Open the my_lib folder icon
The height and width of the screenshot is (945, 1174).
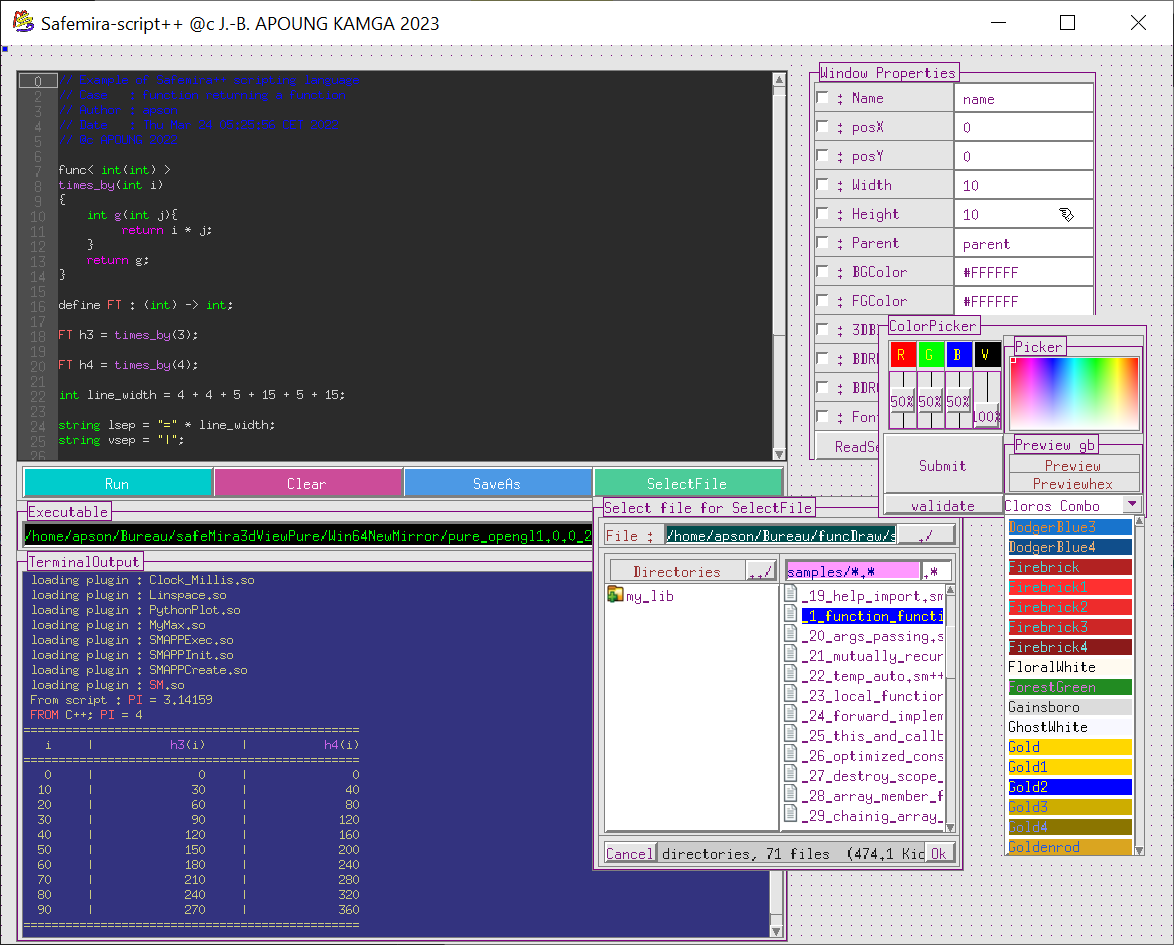(x=616, y=595)
